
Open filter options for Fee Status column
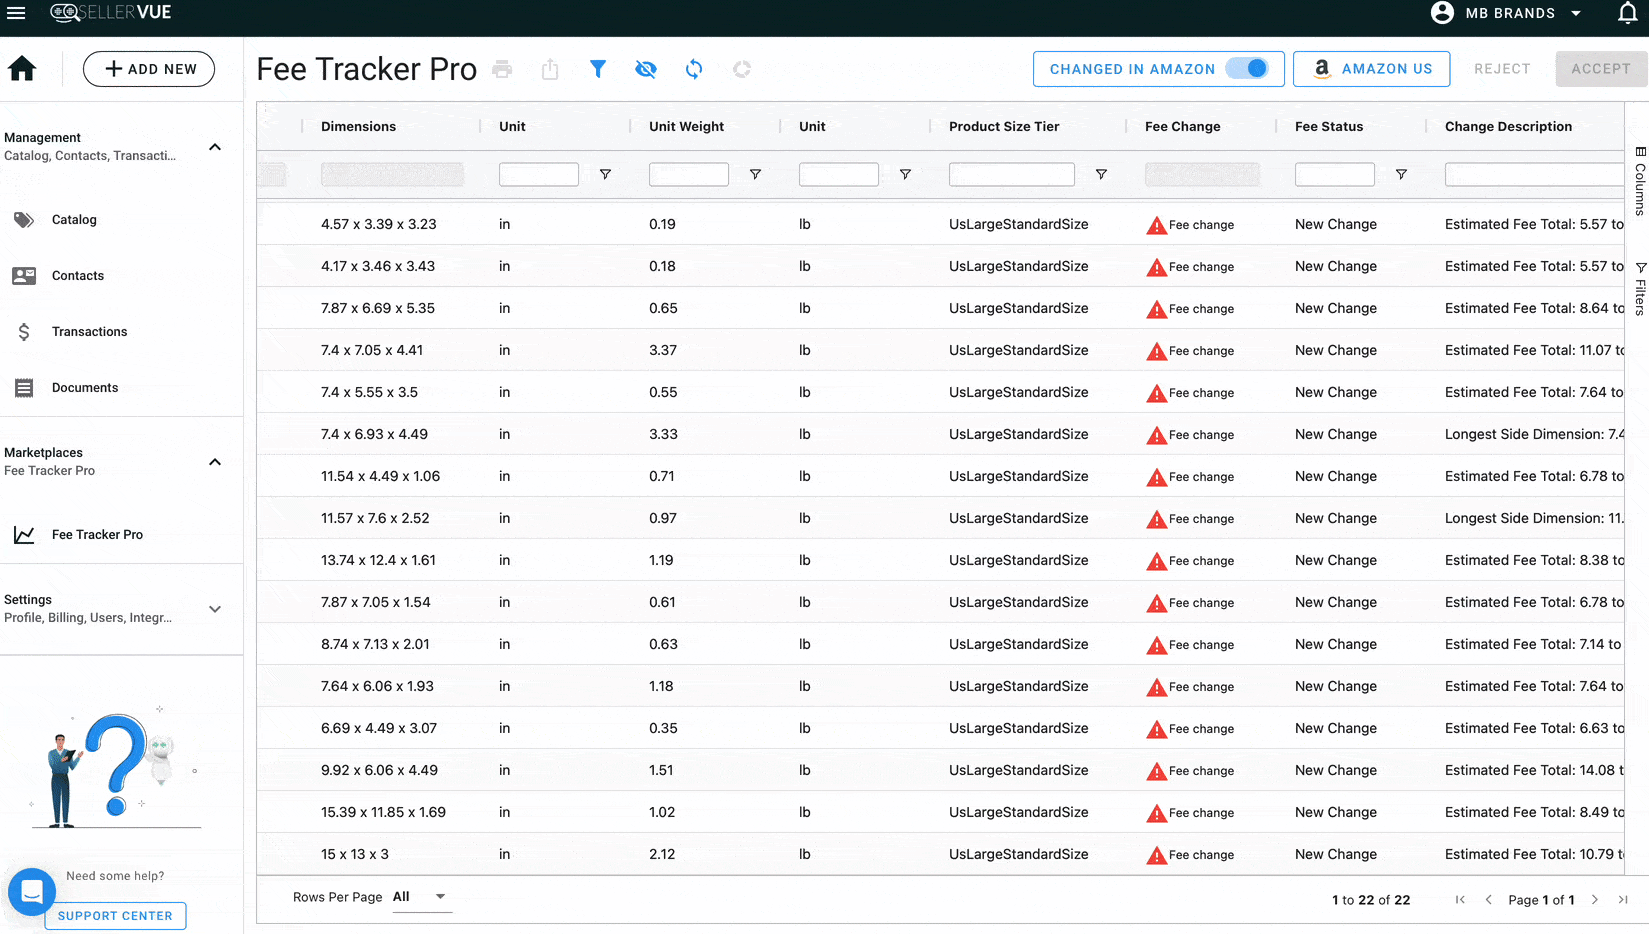click(x=1401, y=174)
